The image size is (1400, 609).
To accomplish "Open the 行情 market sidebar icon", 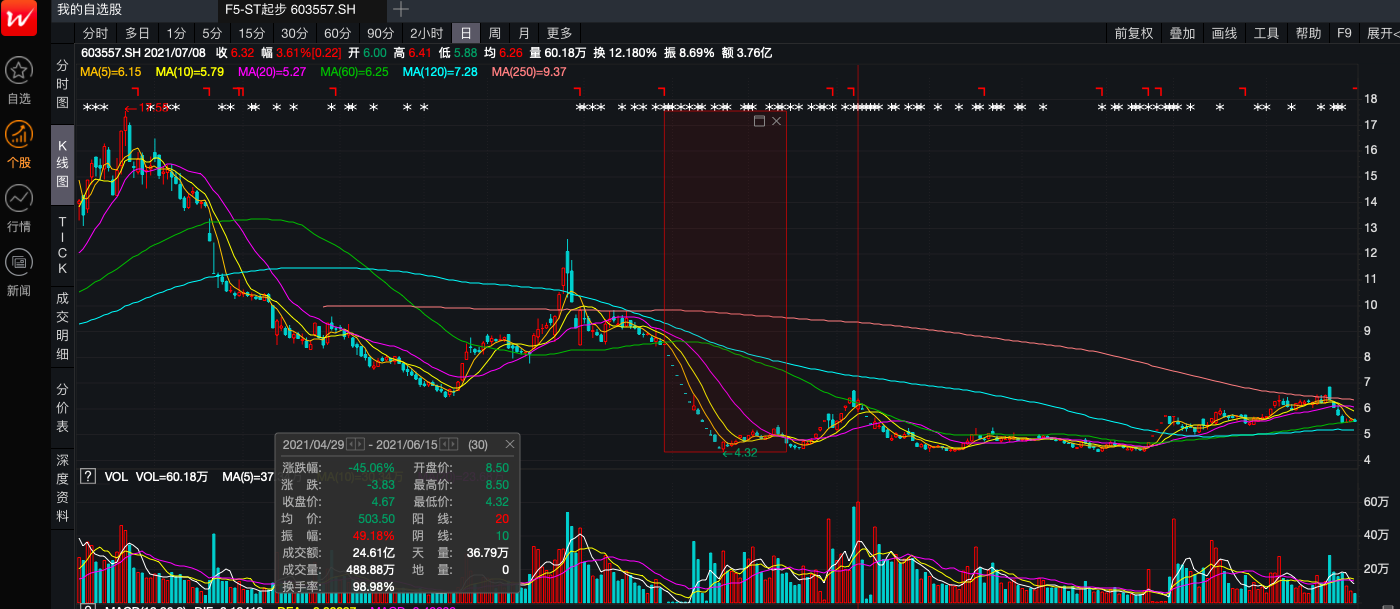I will (x=19, y=198).
